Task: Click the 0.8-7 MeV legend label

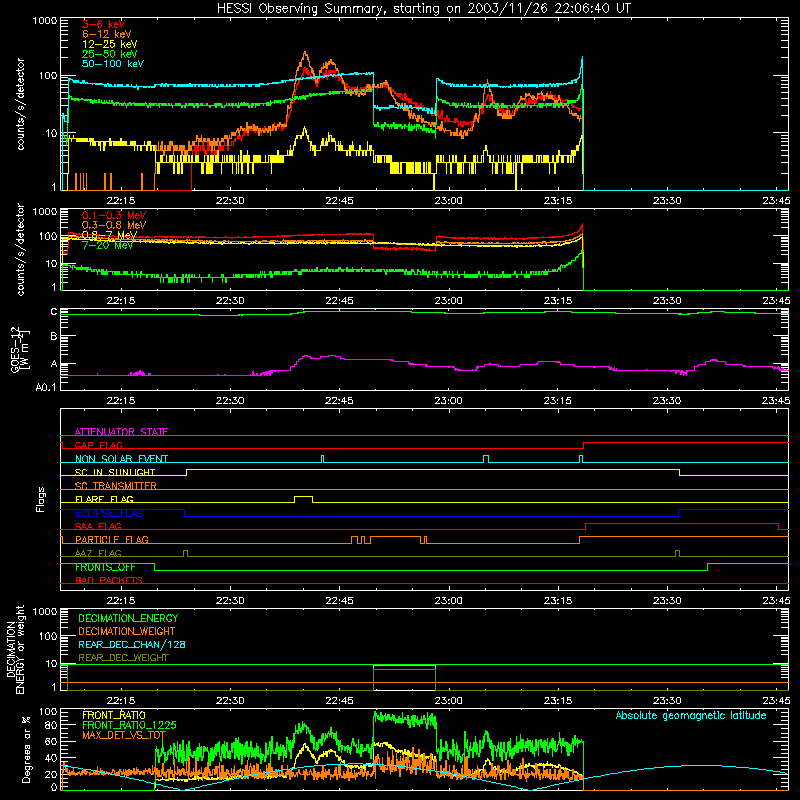Action: point(109,235)
